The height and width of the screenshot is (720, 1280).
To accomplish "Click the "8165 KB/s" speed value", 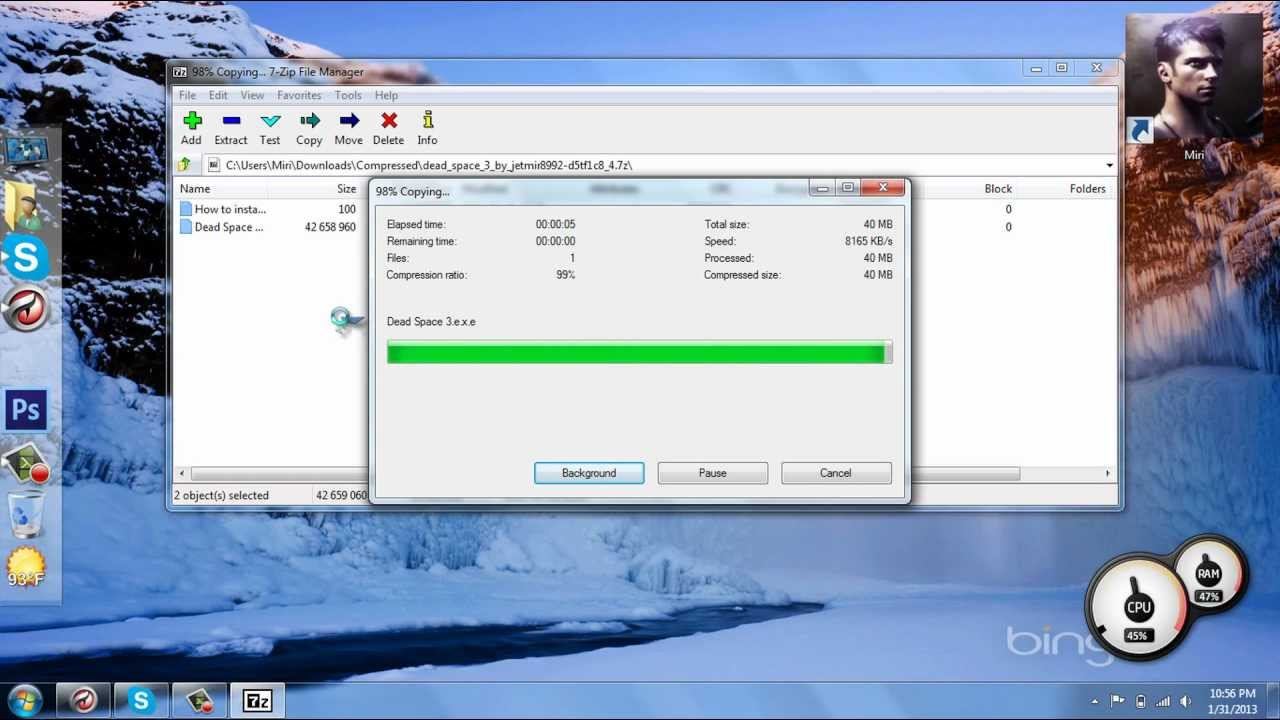I will pyautogui.click(x=869, y=241).
